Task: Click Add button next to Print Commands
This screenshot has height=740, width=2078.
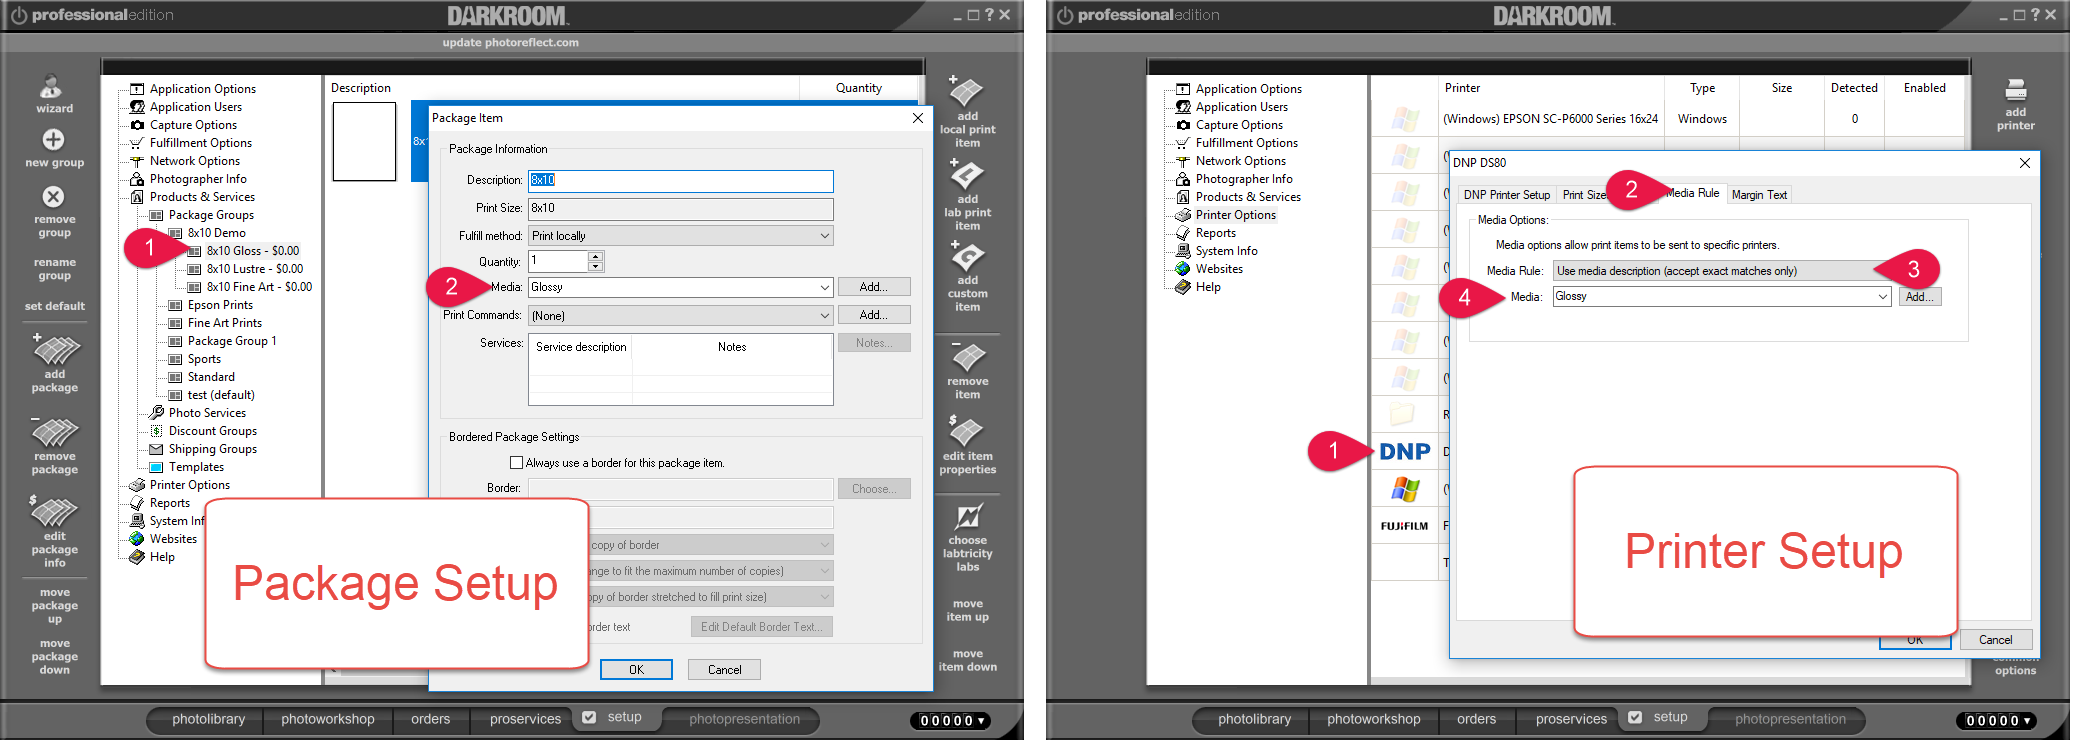Action: tap(874, 315)
